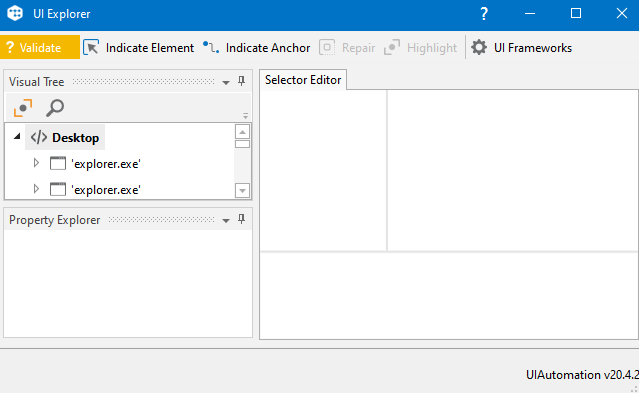
Task: Click the orange highlight element icon in Visual Tree
Action: (23, 108)
